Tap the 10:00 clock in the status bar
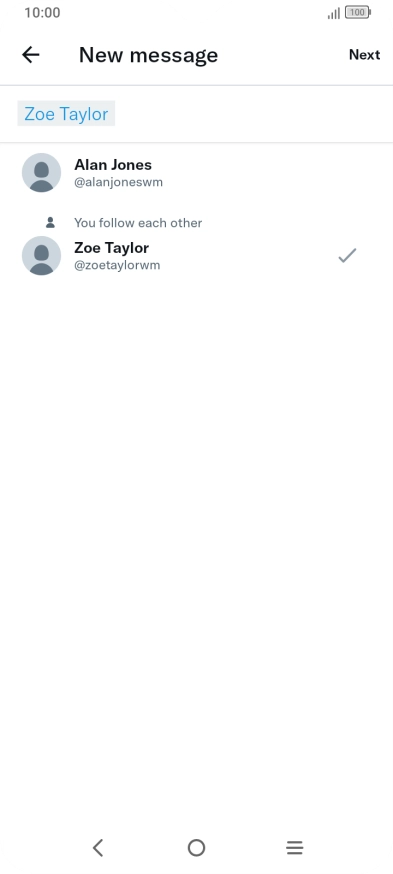Image resolution: width=393 pixels, height=874 pixels. (42, 13)
